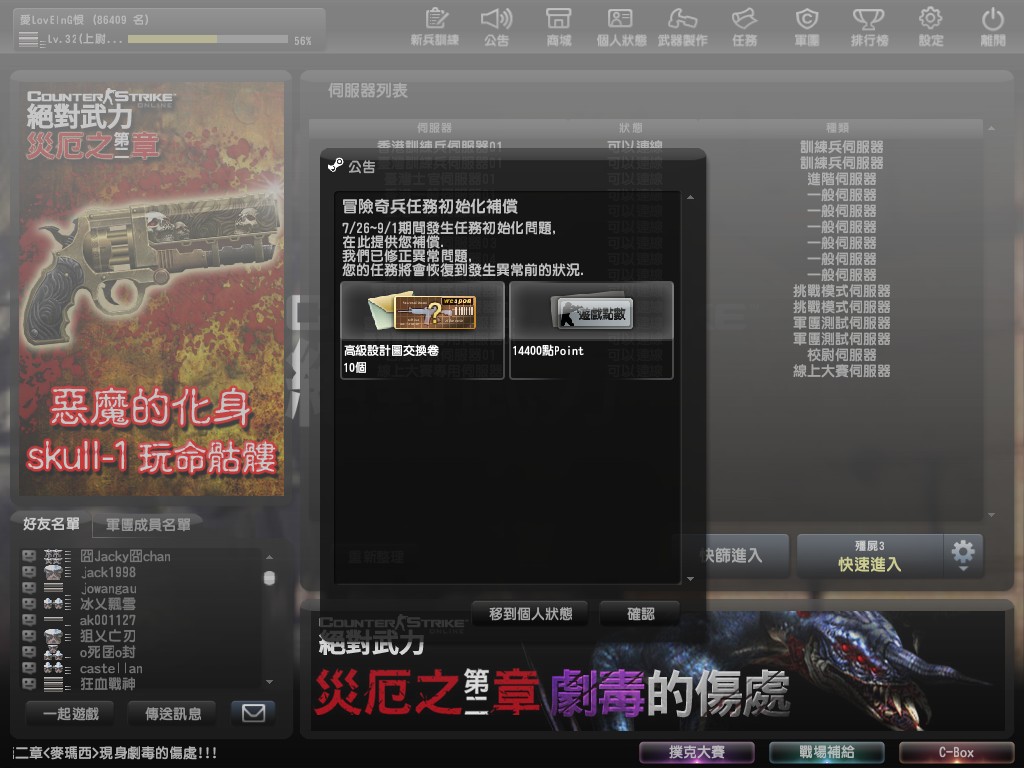Click the 快篩進入 filter join button

coord(731,556)
